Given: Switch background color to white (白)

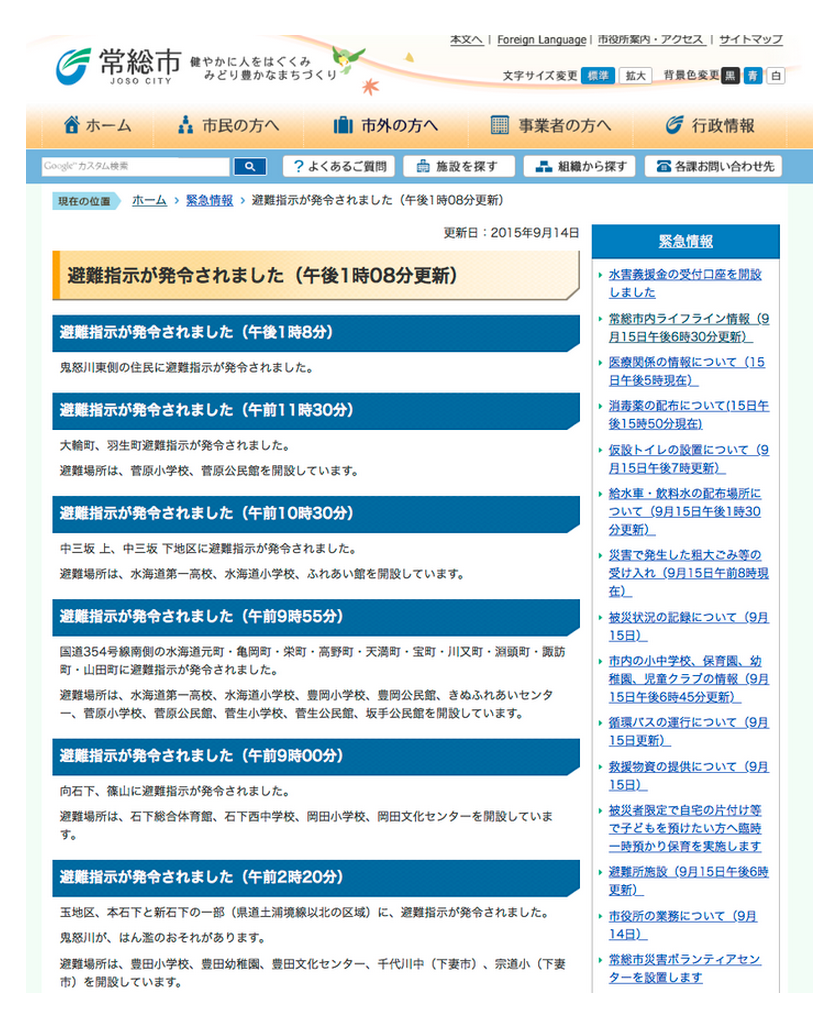Looking at the screenshot, I should coord(776,76).
